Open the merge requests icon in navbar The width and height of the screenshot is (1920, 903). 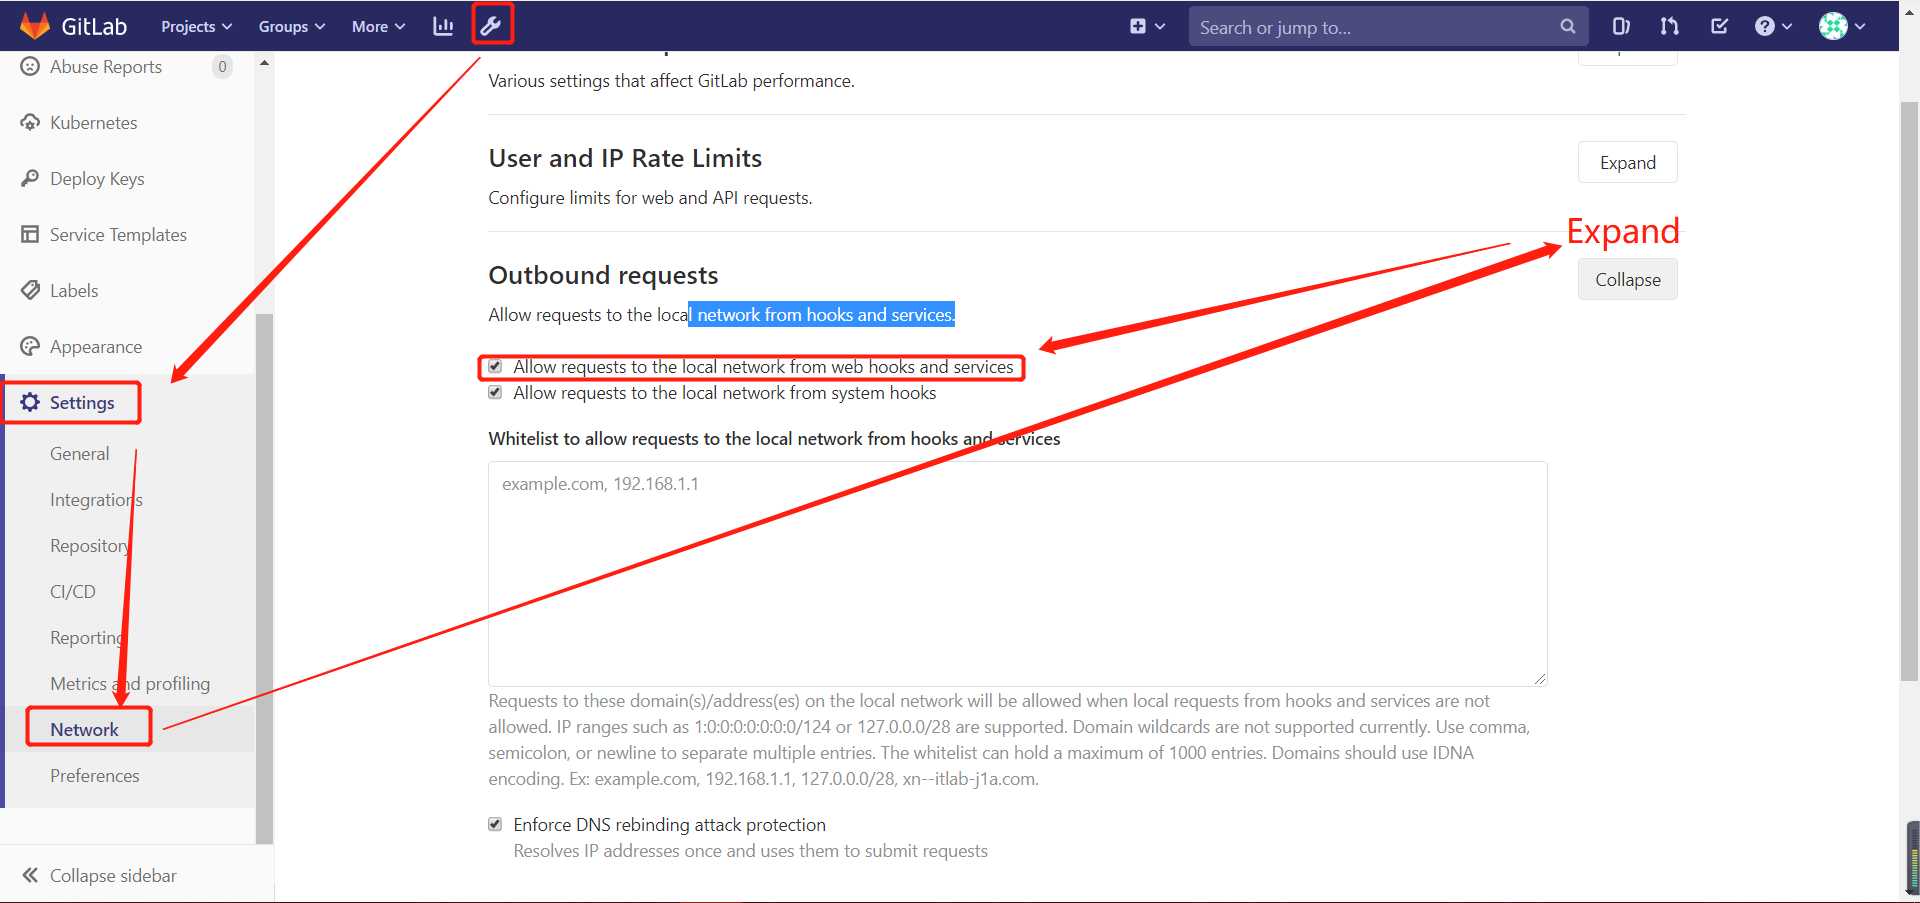(x=1669, y=26)
